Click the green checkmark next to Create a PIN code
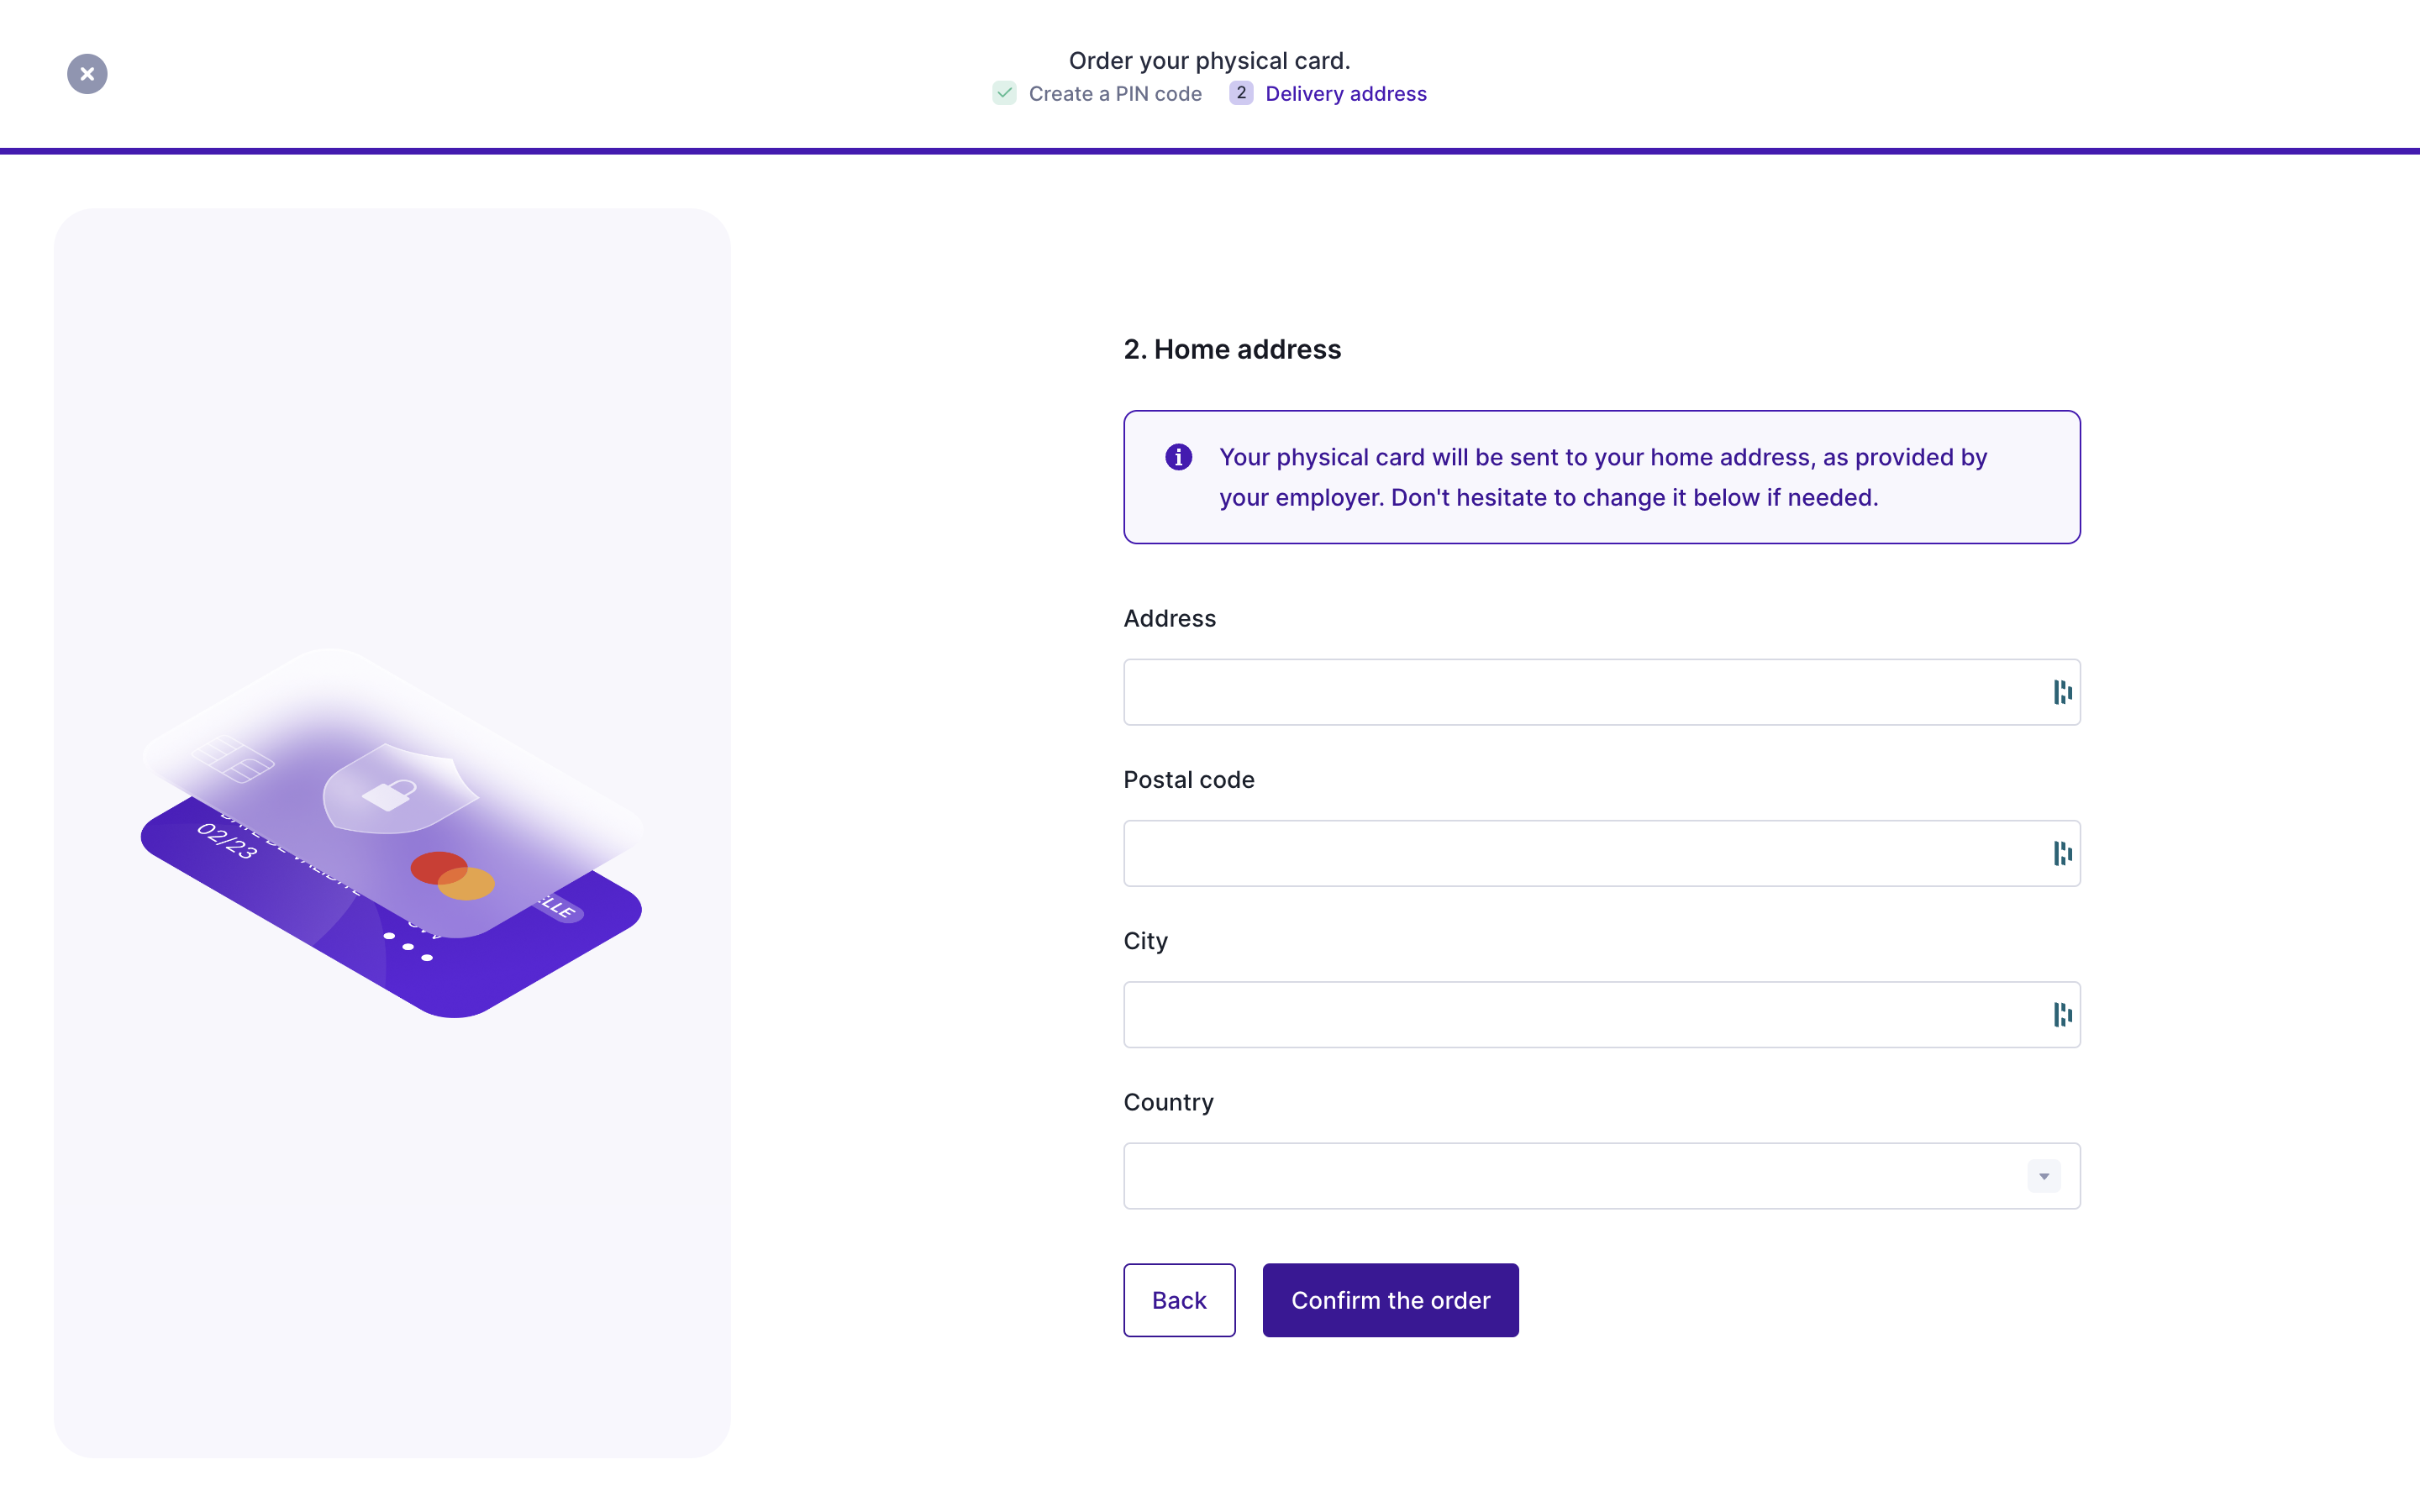 (x=1005, y=93)
